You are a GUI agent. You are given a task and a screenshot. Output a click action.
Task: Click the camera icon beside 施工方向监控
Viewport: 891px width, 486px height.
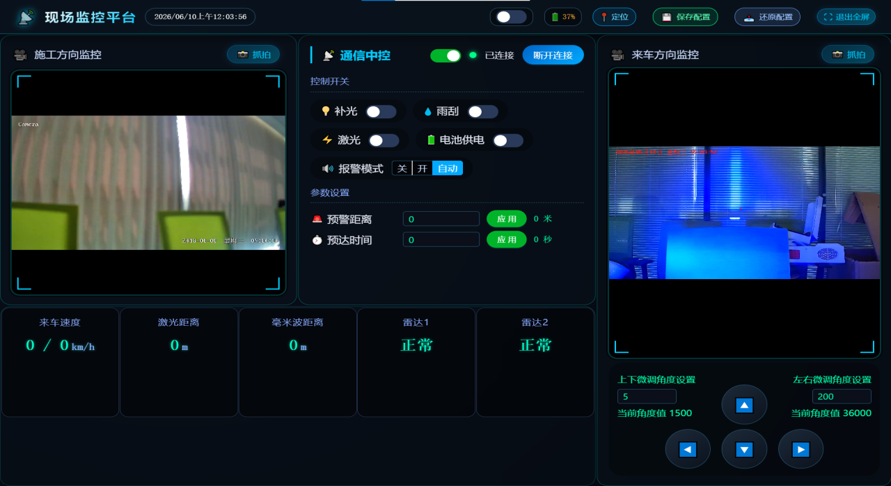[20, 55]
